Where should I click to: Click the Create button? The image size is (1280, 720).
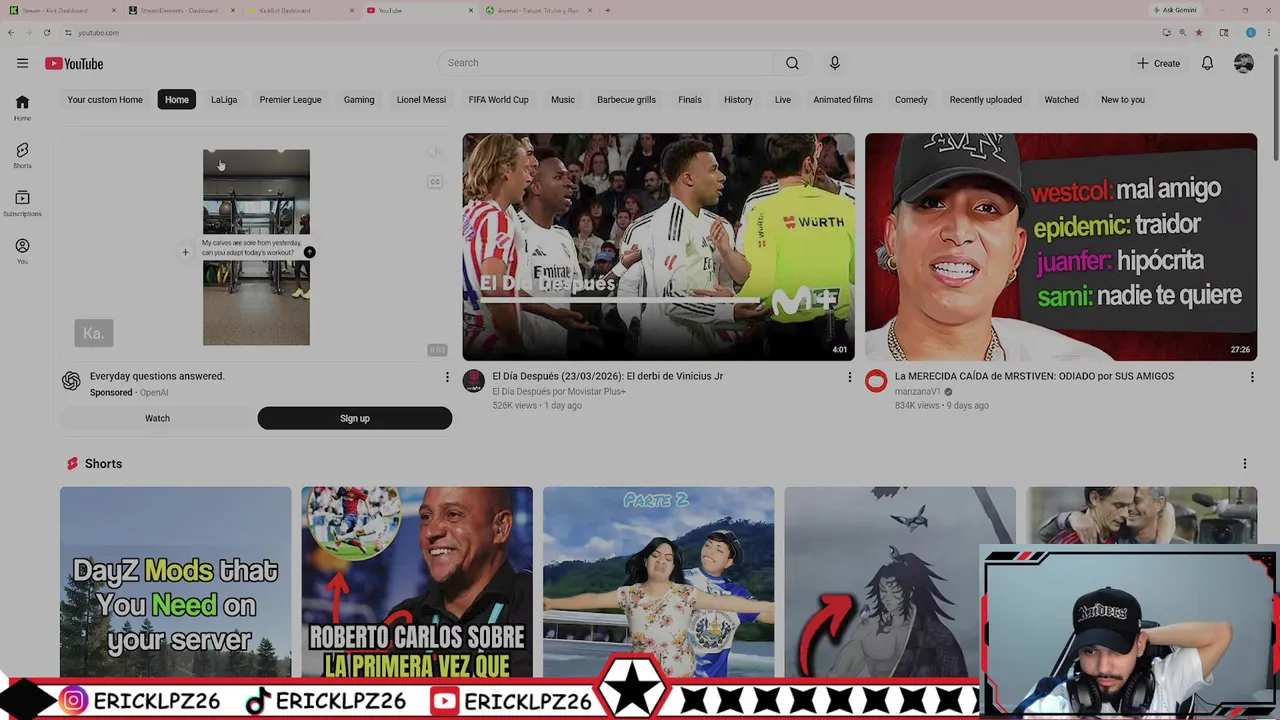1159,63
